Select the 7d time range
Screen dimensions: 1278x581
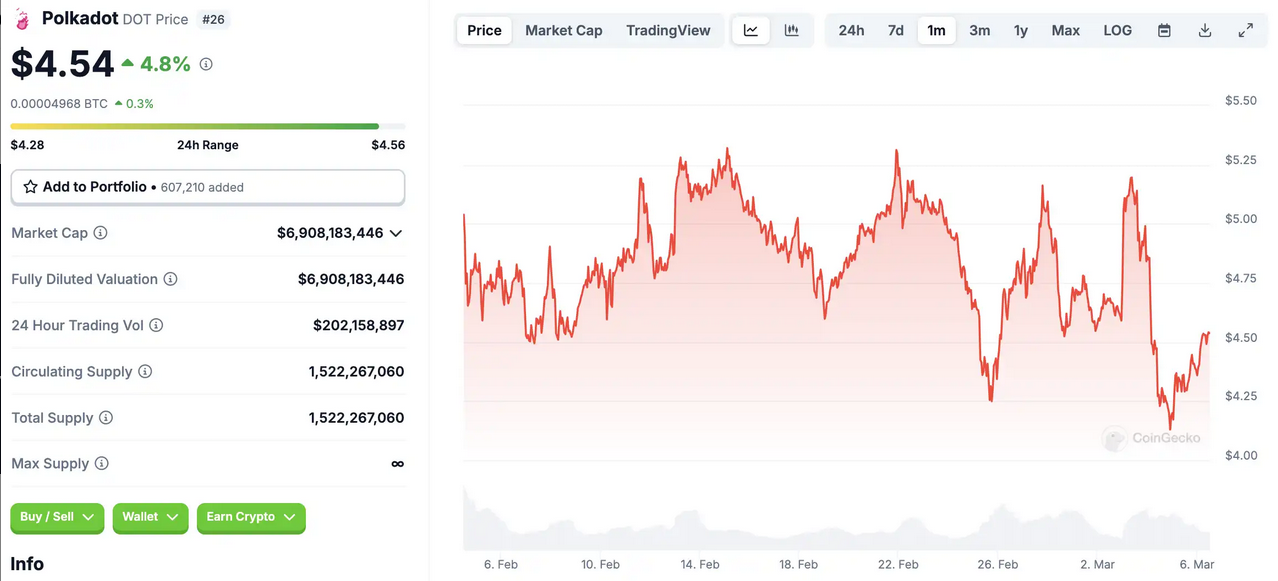pyautogui.click(x=896, y=31)
